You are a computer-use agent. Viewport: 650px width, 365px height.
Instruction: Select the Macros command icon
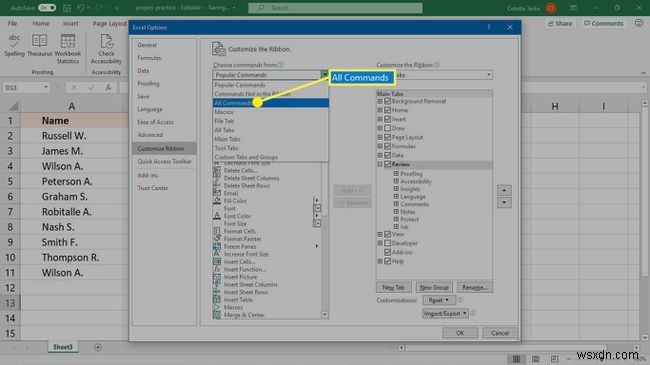point(217,307)
